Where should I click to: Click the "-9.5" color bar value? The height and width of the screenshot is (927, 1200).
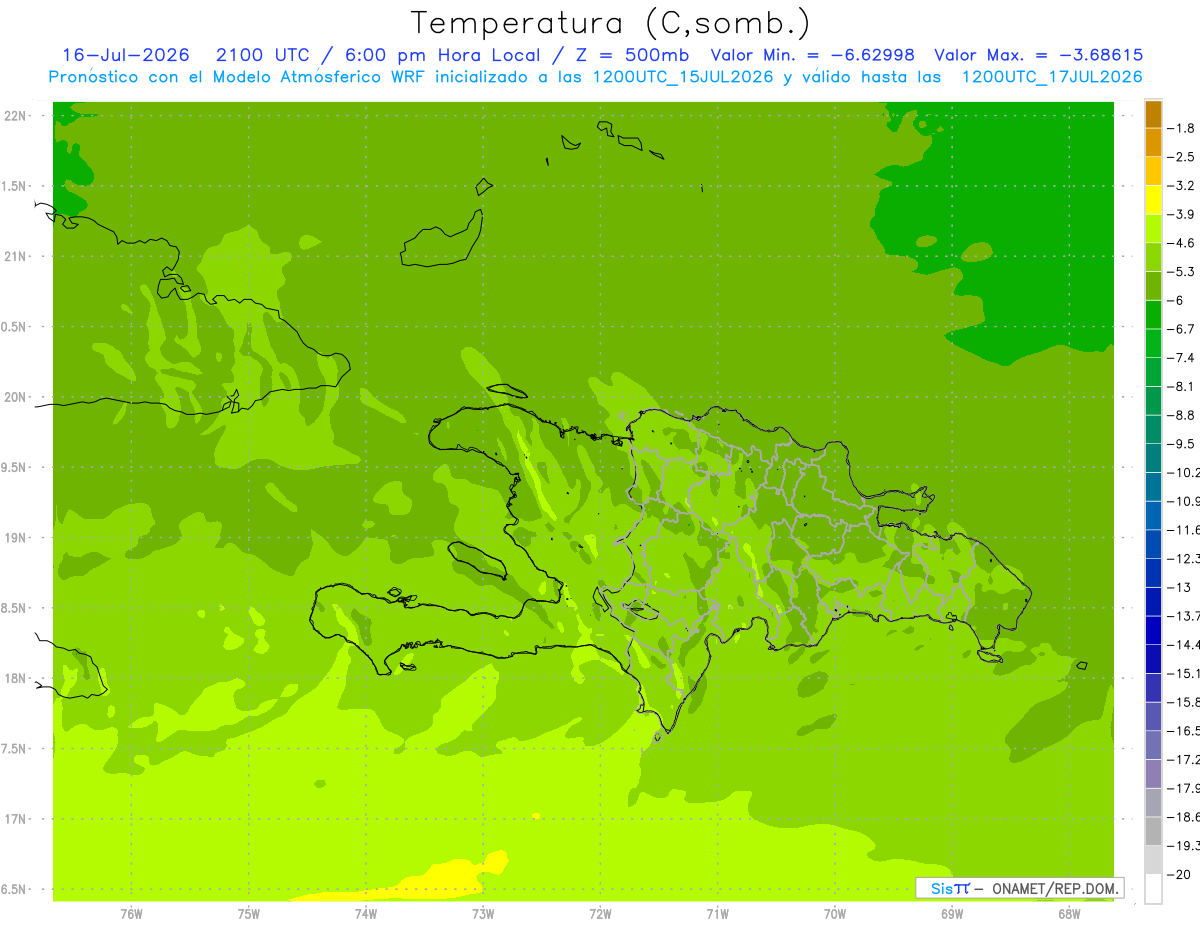point(1183,444)
